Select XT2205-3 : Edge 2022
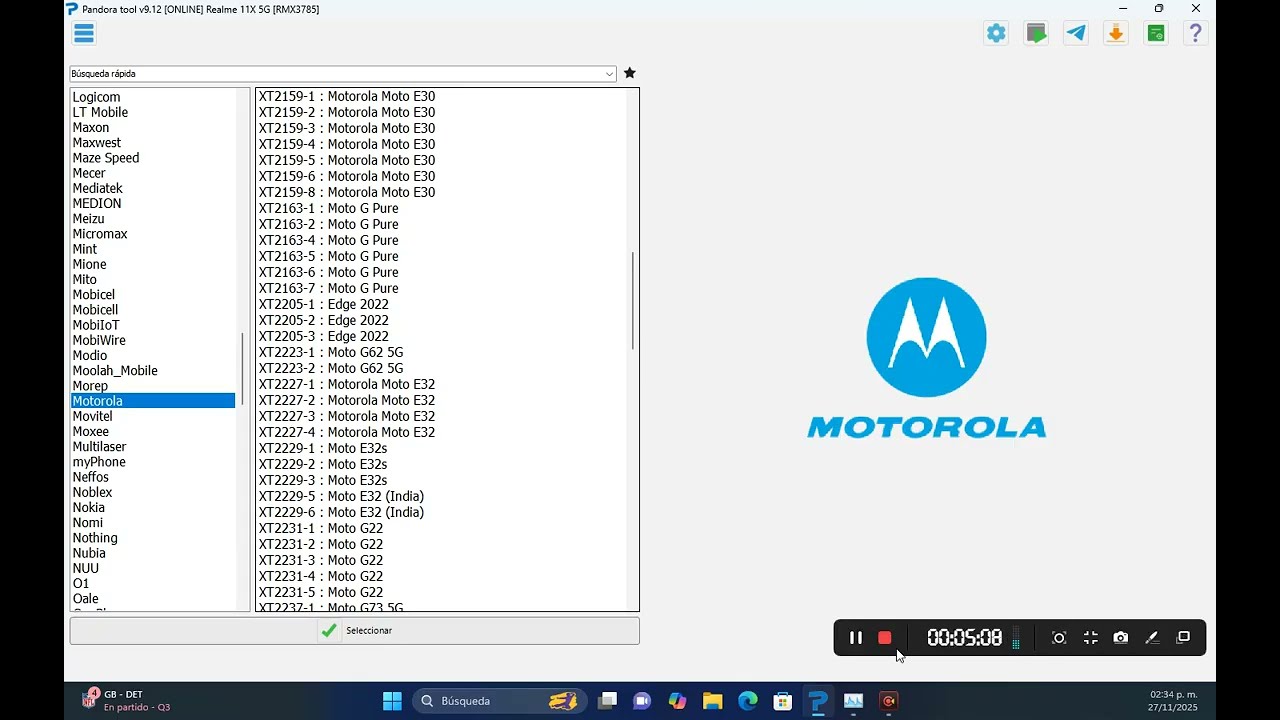The height and width of the screenshot is (720, 1280). pos(324,336)
